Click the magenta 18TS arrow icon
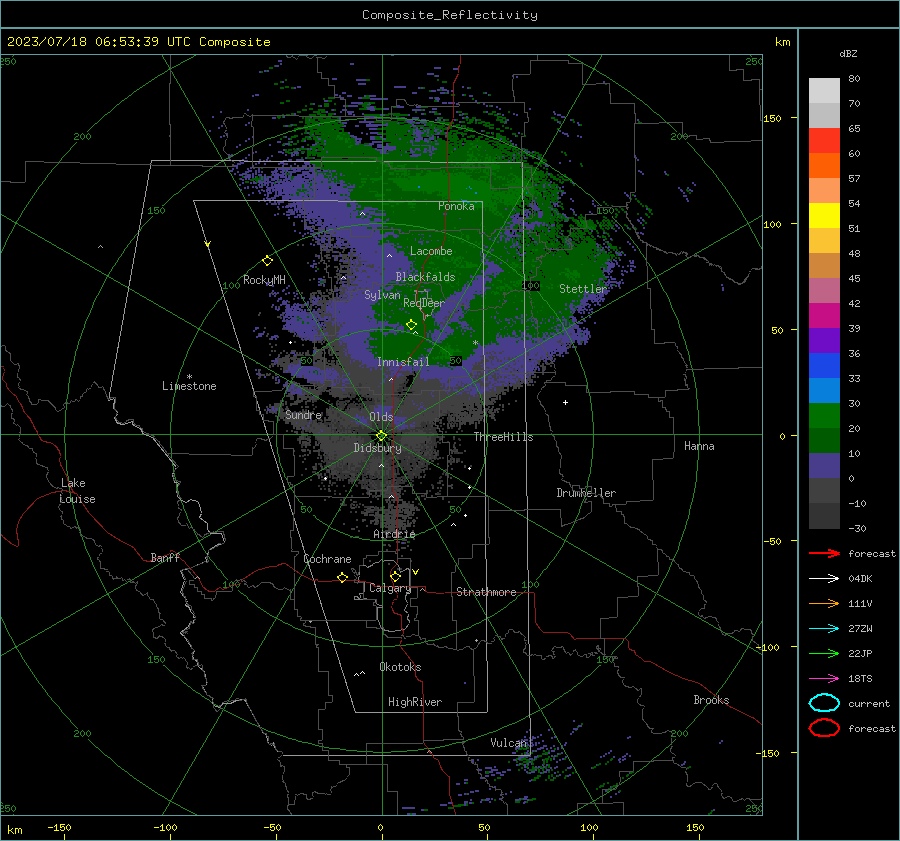Viewport: 900px width, 841px height. 824,679
